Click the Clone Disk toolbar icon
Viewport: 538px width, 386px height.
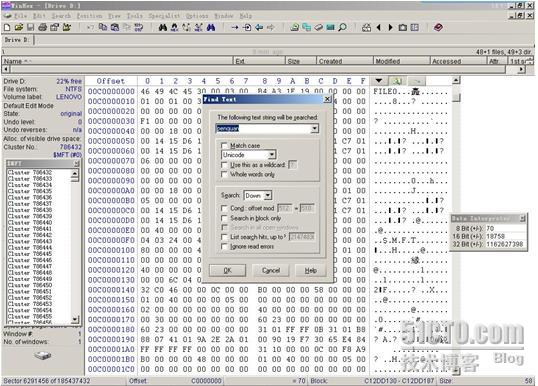click(306, 27)
